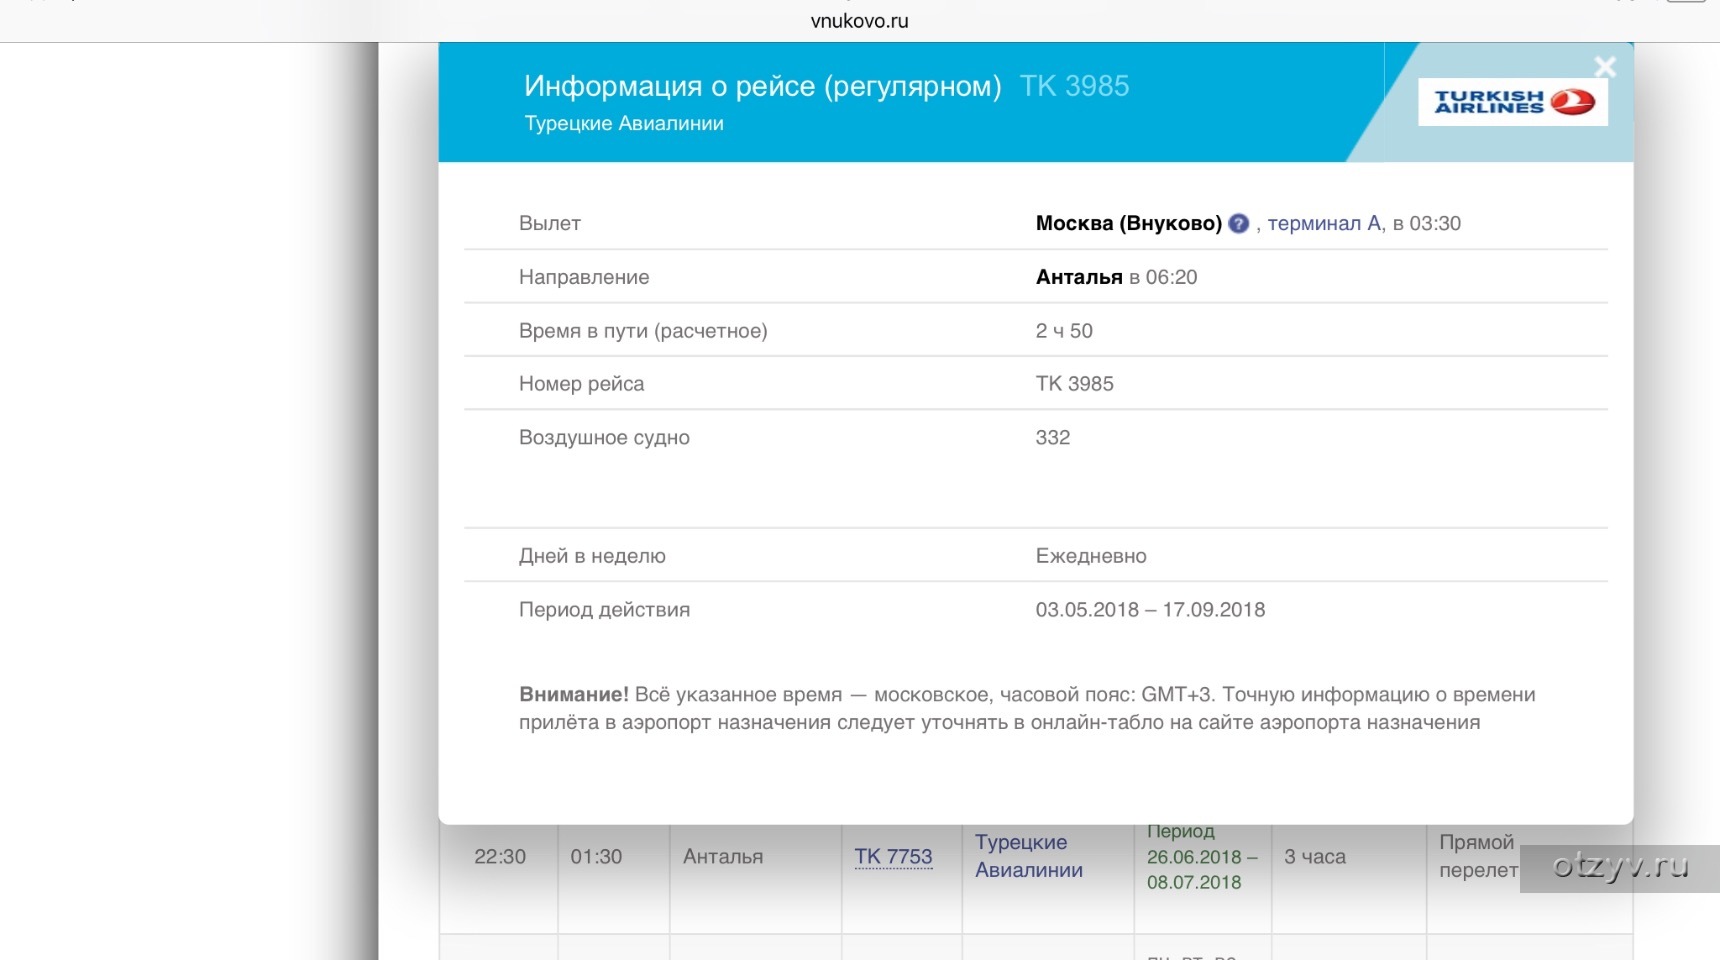Select the TK 3985 title in header

[1075, 86]
